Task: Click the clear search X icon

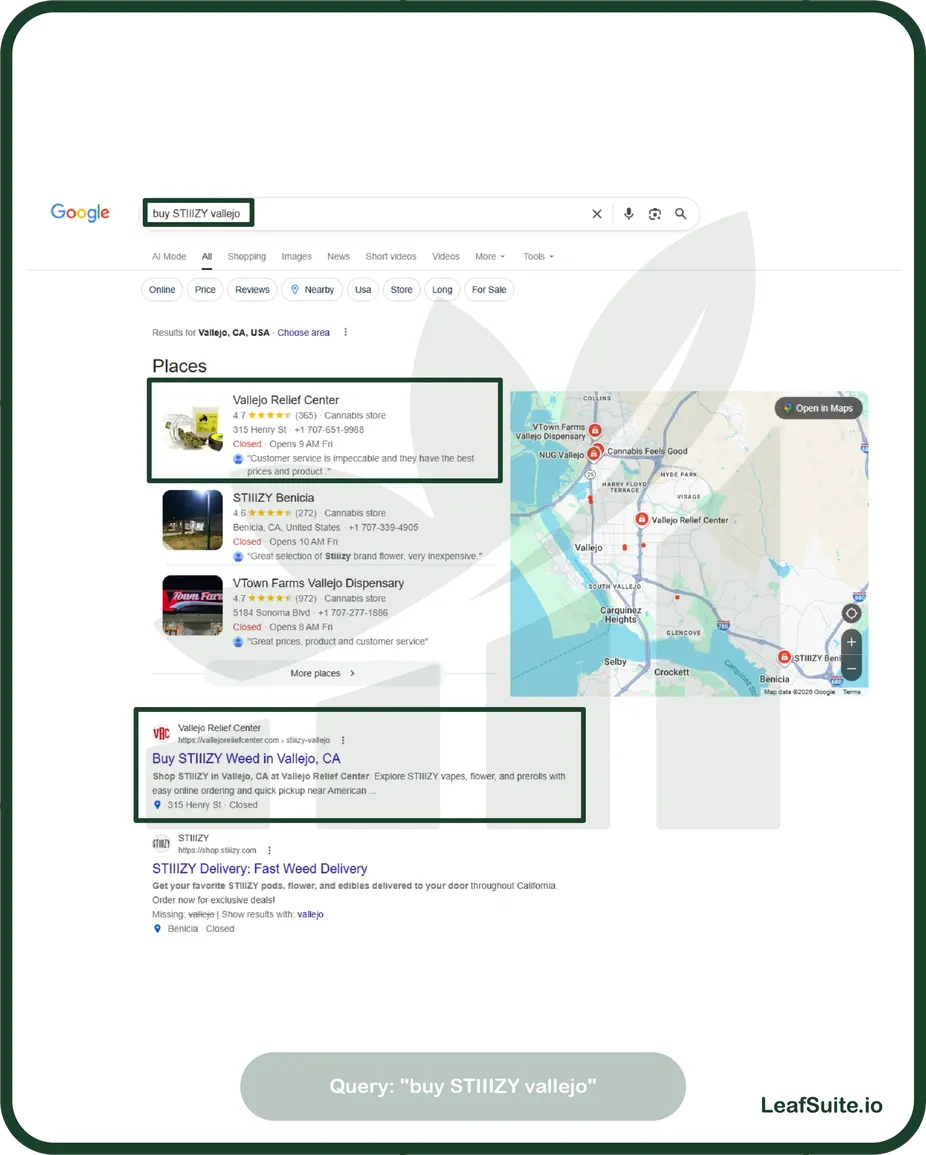Action: coord(597,214)
